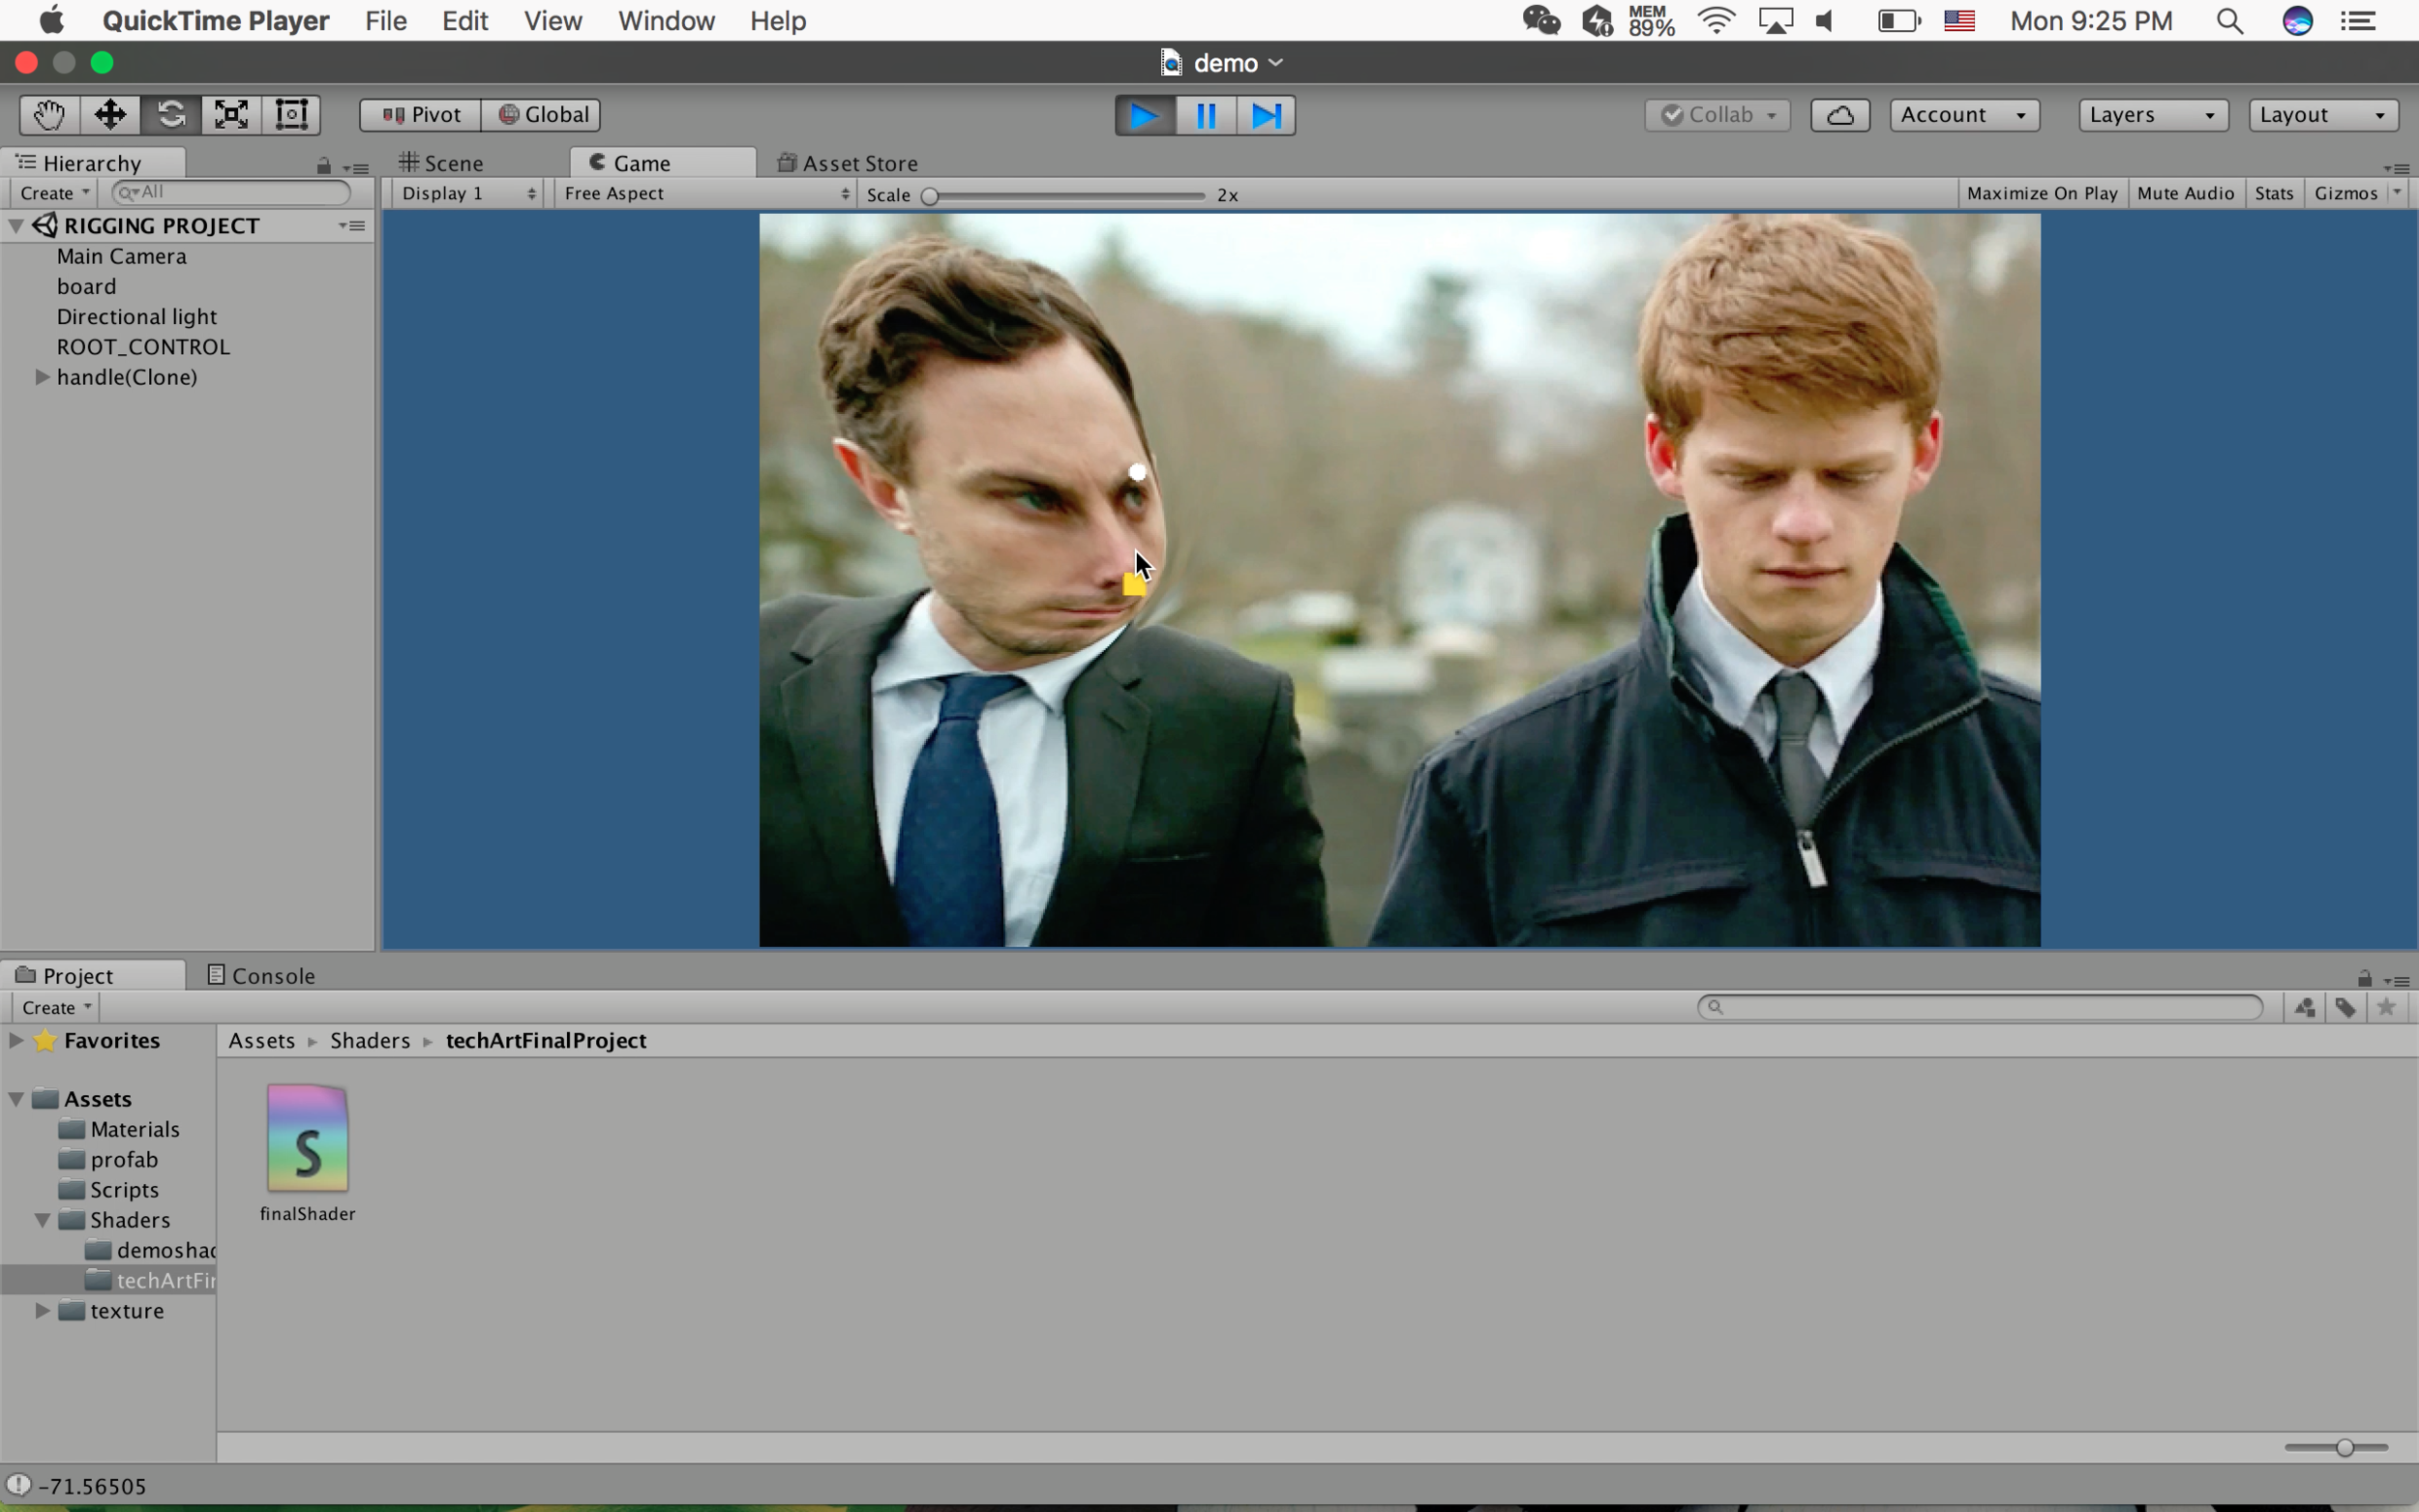Click the Project search field
The width and height of the screenshot is (2419, 1512).
click(1980, 1007)
